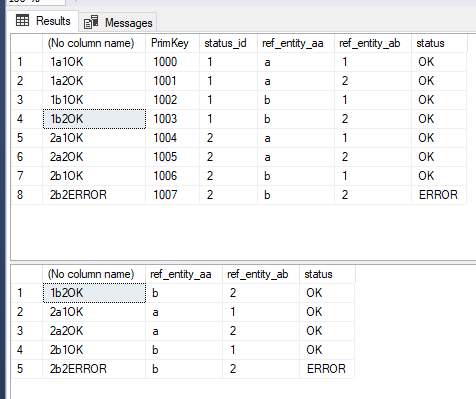Click PrimKey value 1004
Image resolution: width=476 pixels, height=399 pixels.
172,138
